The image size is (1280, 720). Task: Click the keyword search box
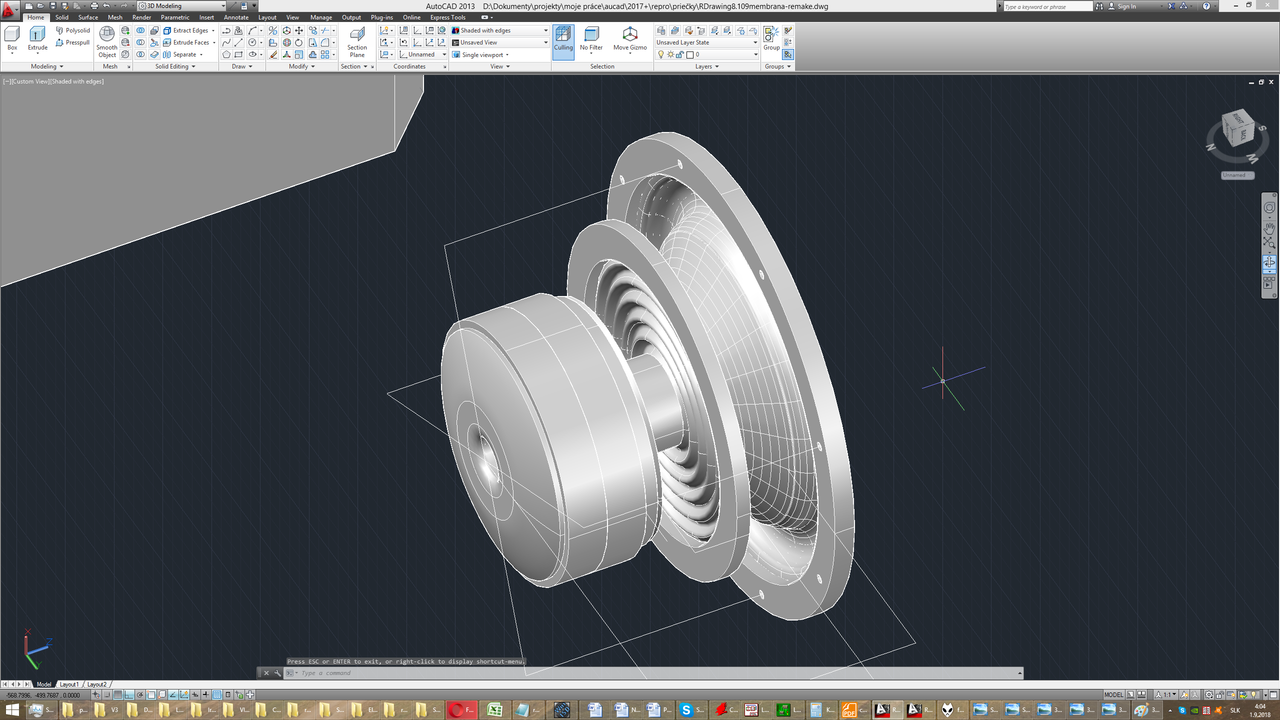(x=1047, y=6)
